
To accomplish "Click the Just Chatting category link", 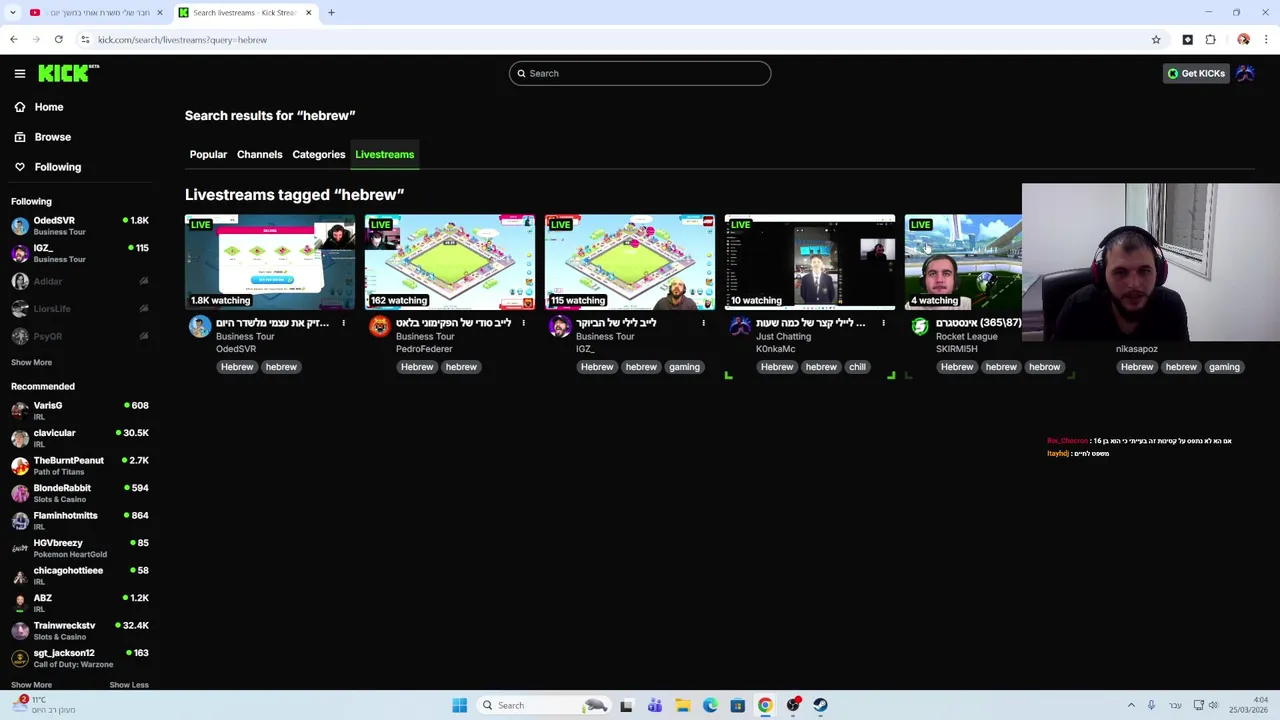I will (783, 337).
